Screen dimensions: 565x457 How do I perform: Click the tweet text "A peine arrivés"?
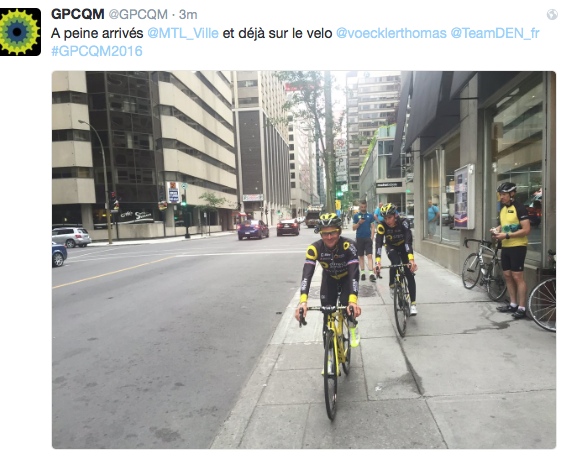[97, 33]
